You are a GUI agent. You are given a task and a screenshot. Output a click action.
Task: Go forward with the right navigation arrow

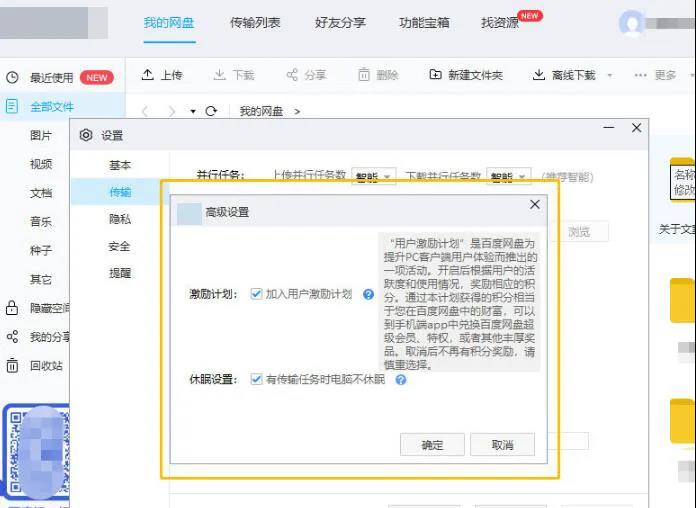coord(172,111)
